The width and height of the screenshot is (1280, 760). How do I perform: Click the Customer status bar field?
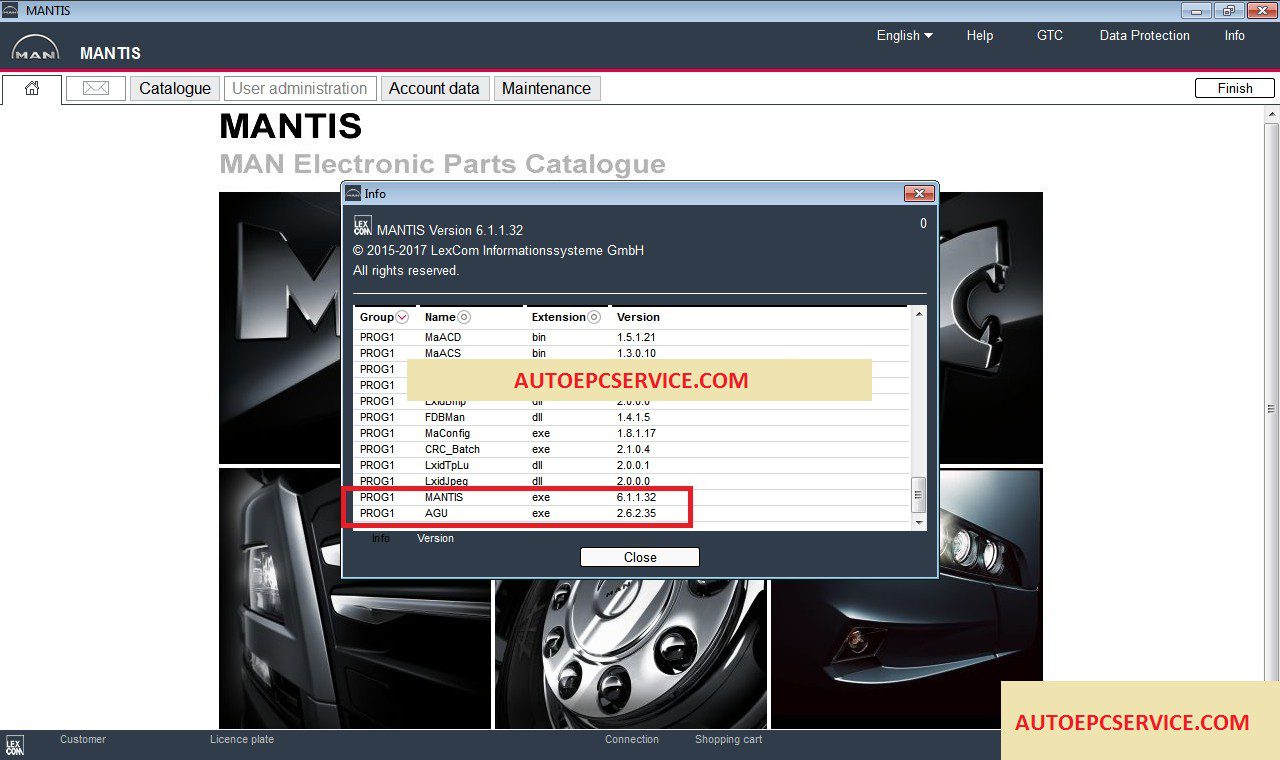(x=83, y=739)
